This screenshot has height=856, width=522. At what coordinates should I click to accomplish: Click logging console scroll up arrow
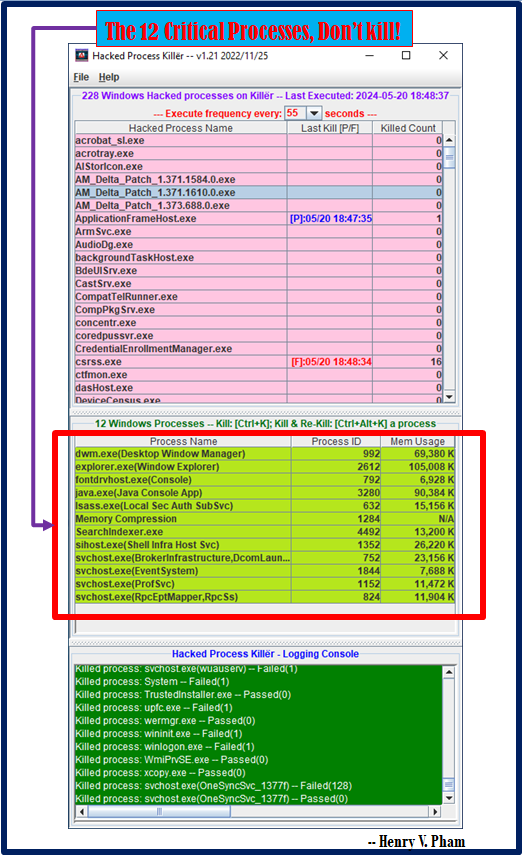[x=449, y=672]
